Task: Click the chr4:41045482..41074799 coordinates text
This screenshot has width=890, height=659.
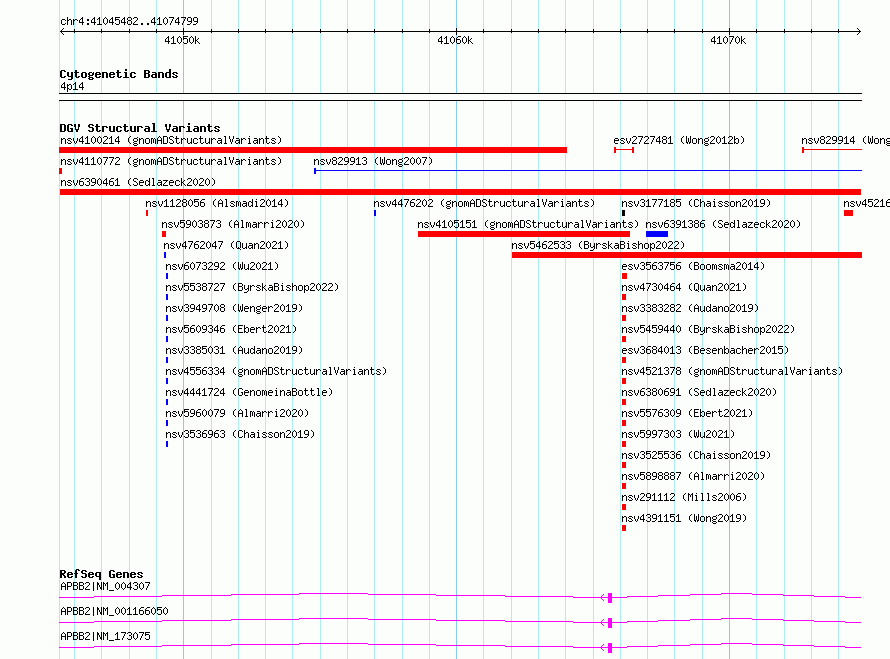Action: [x=129, y=22]
